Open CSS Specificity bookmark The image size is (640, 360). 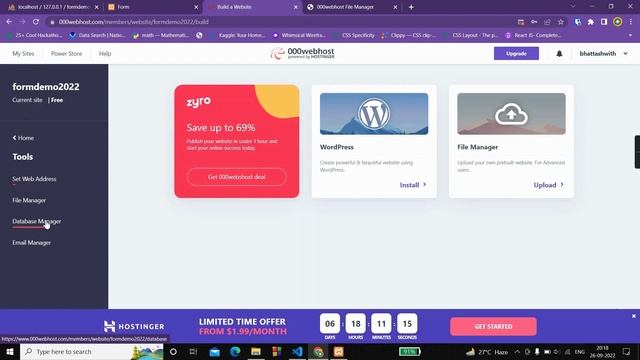click(x=354, y=36)
